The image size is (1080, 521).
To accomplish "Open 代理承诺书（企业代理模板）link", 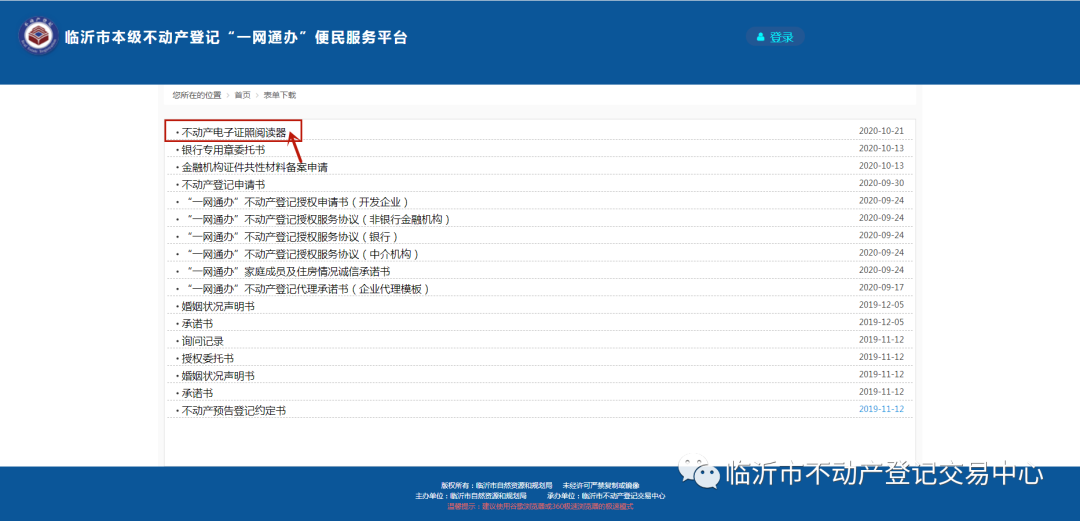I will [308, 289].
